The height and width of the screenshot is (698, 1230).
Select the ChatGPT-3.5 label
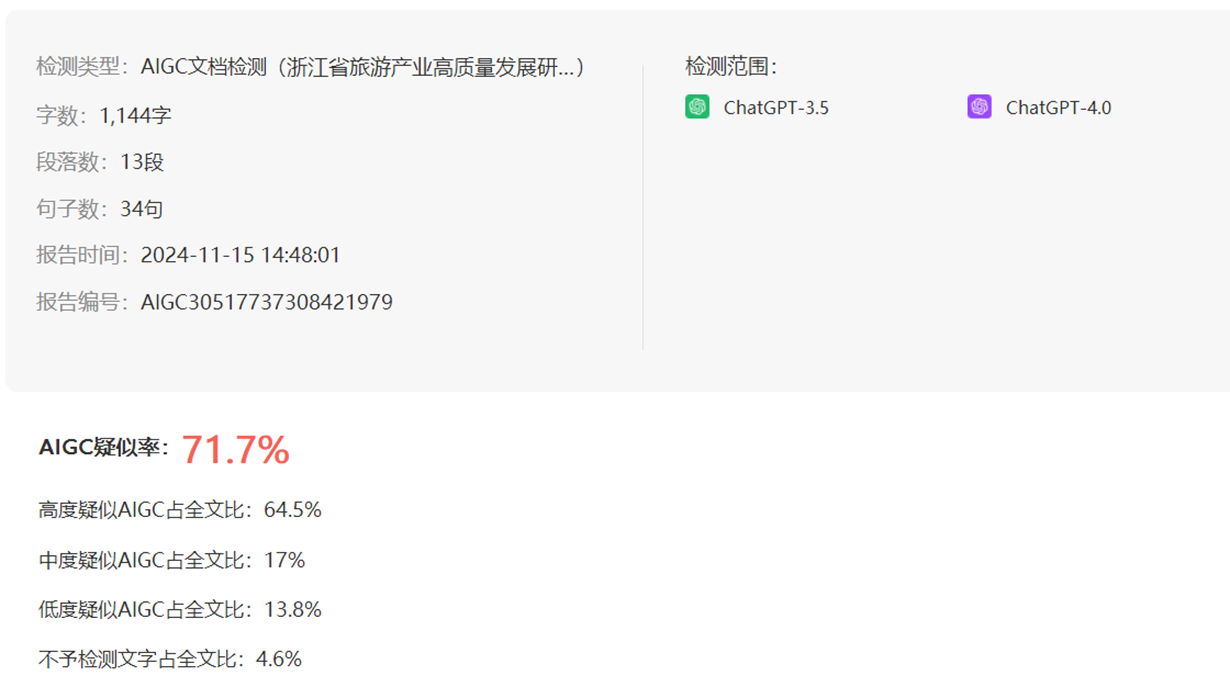point(776,108)
